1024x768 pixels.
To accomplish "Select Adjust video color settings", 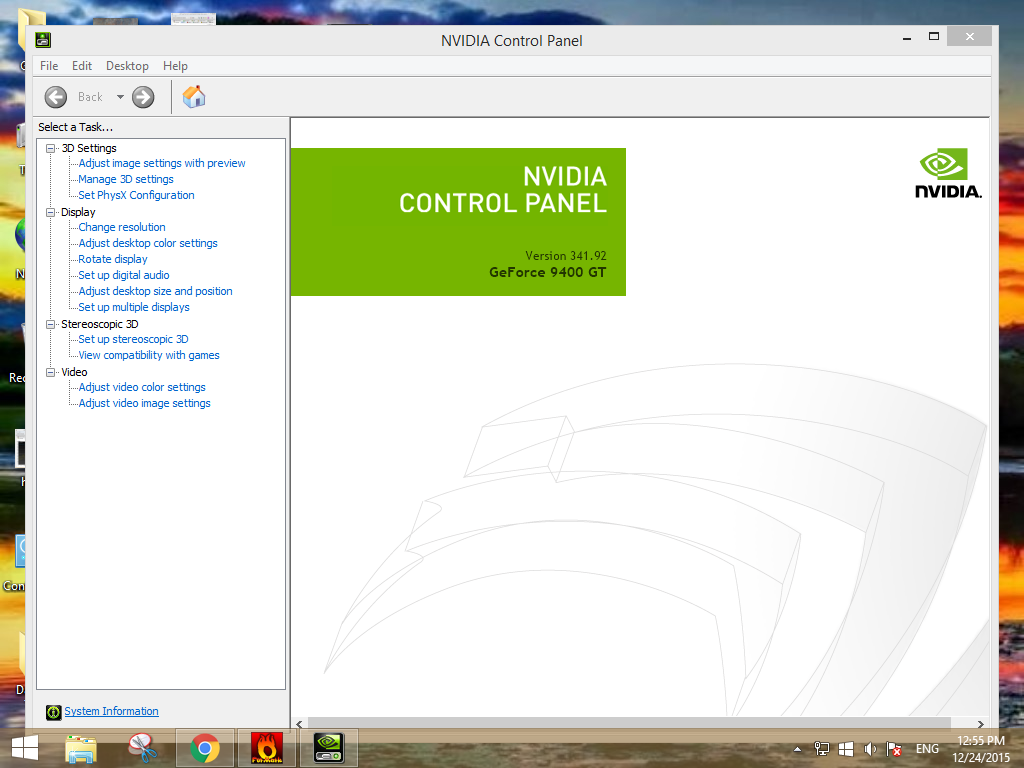I will [142, 387].
